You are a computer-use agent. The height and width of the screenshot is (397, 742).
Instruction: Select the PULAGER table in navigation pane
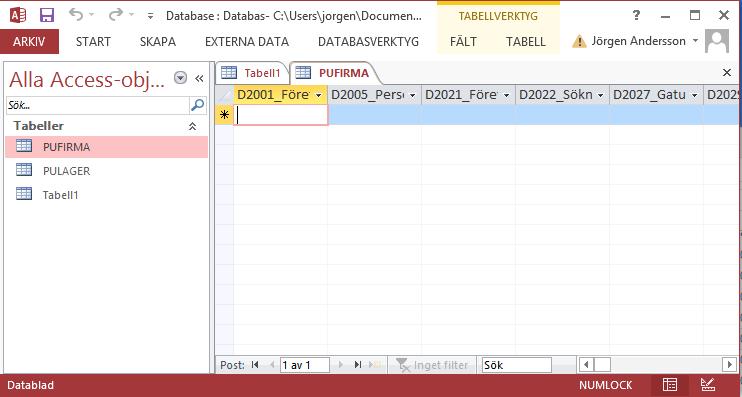[x=106, y=170]
